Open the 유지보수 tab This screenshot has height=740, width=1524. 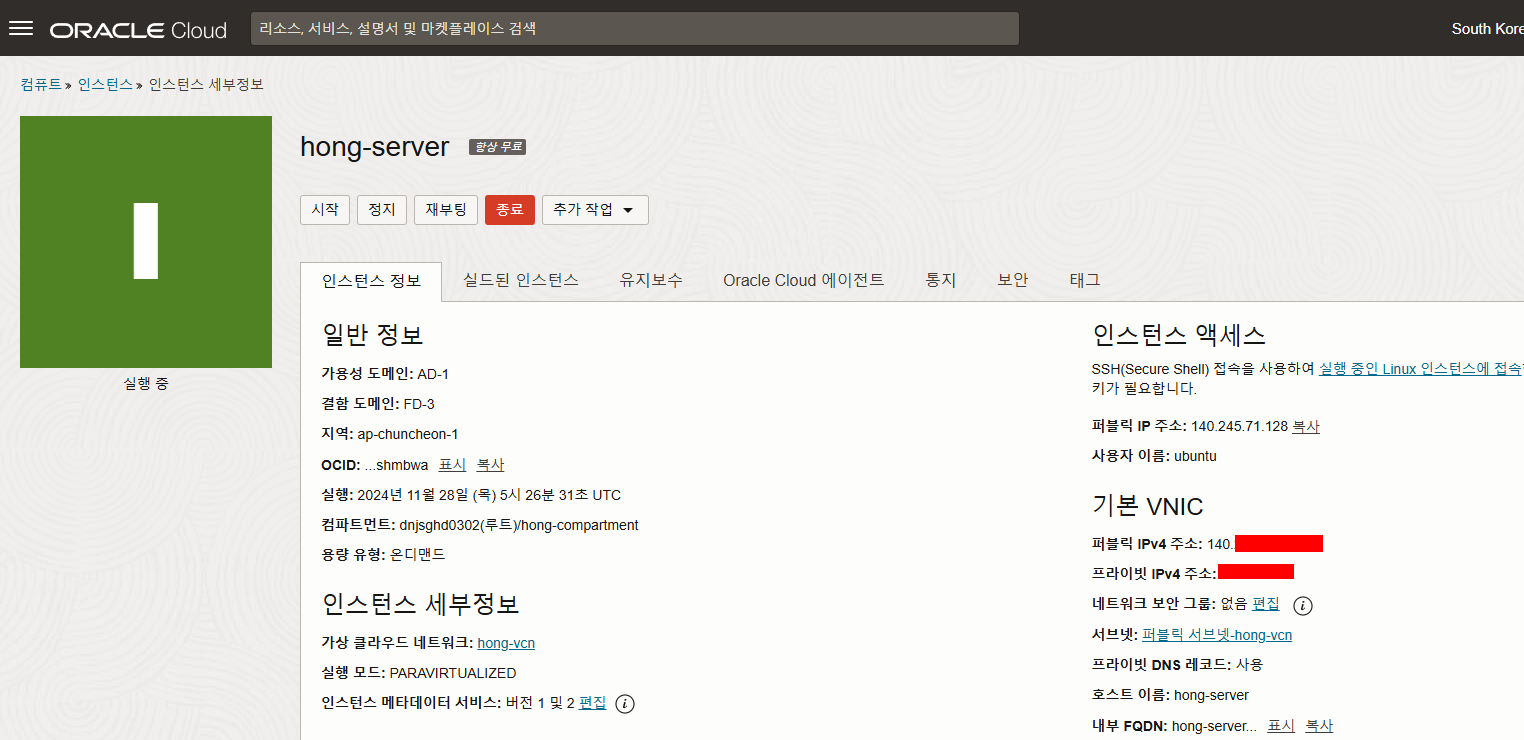point(651,281)
